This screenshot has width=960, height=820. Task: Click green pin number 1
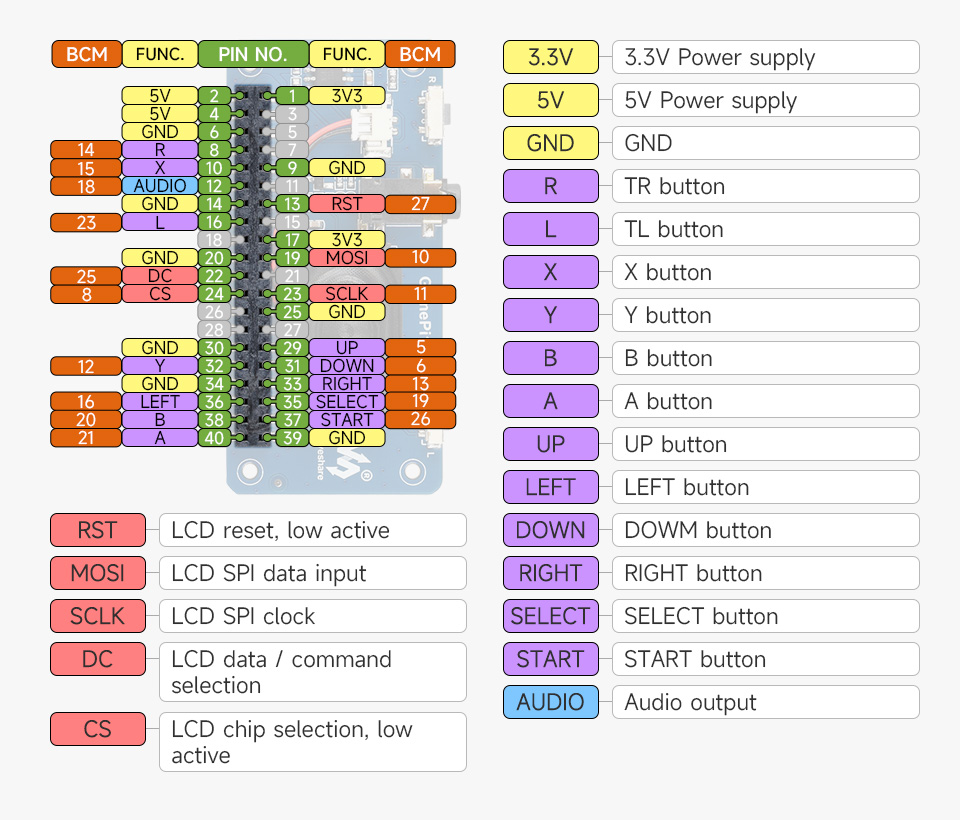291,96
